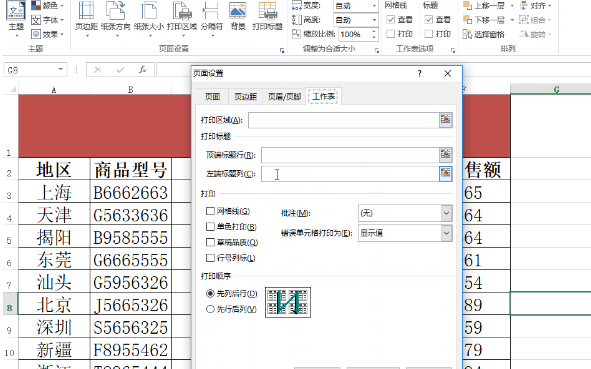Open 错误单元格打印为 dropdown

click(x=446, y=233)
